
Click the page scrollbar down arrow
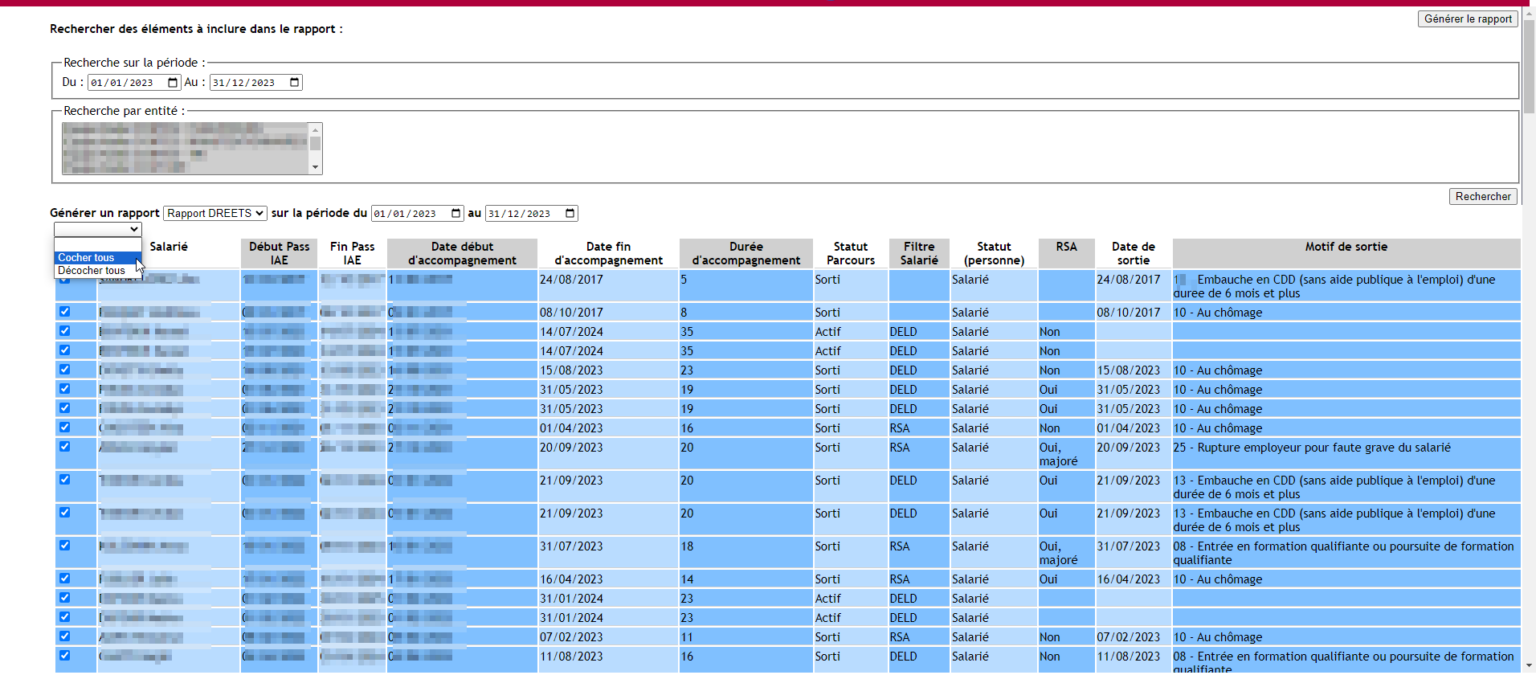click(x=1528, y=664)
